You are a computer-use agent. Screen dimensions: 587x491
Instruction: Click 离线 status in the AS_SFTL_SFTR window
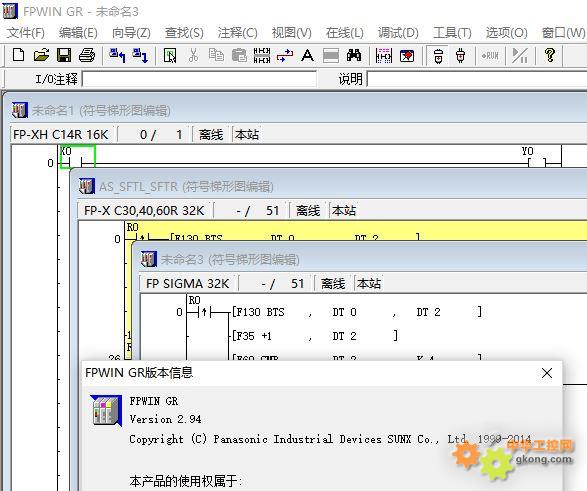[x=308, y=210]
